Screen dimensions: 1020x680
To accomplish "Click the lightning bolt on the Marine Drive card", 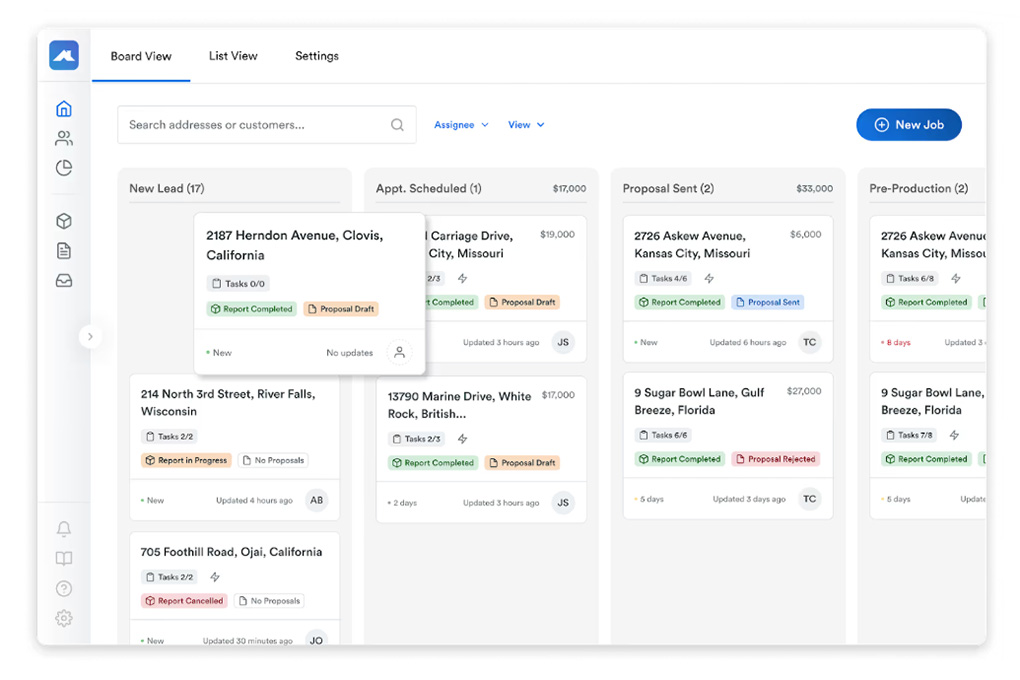I will point(462,438).
